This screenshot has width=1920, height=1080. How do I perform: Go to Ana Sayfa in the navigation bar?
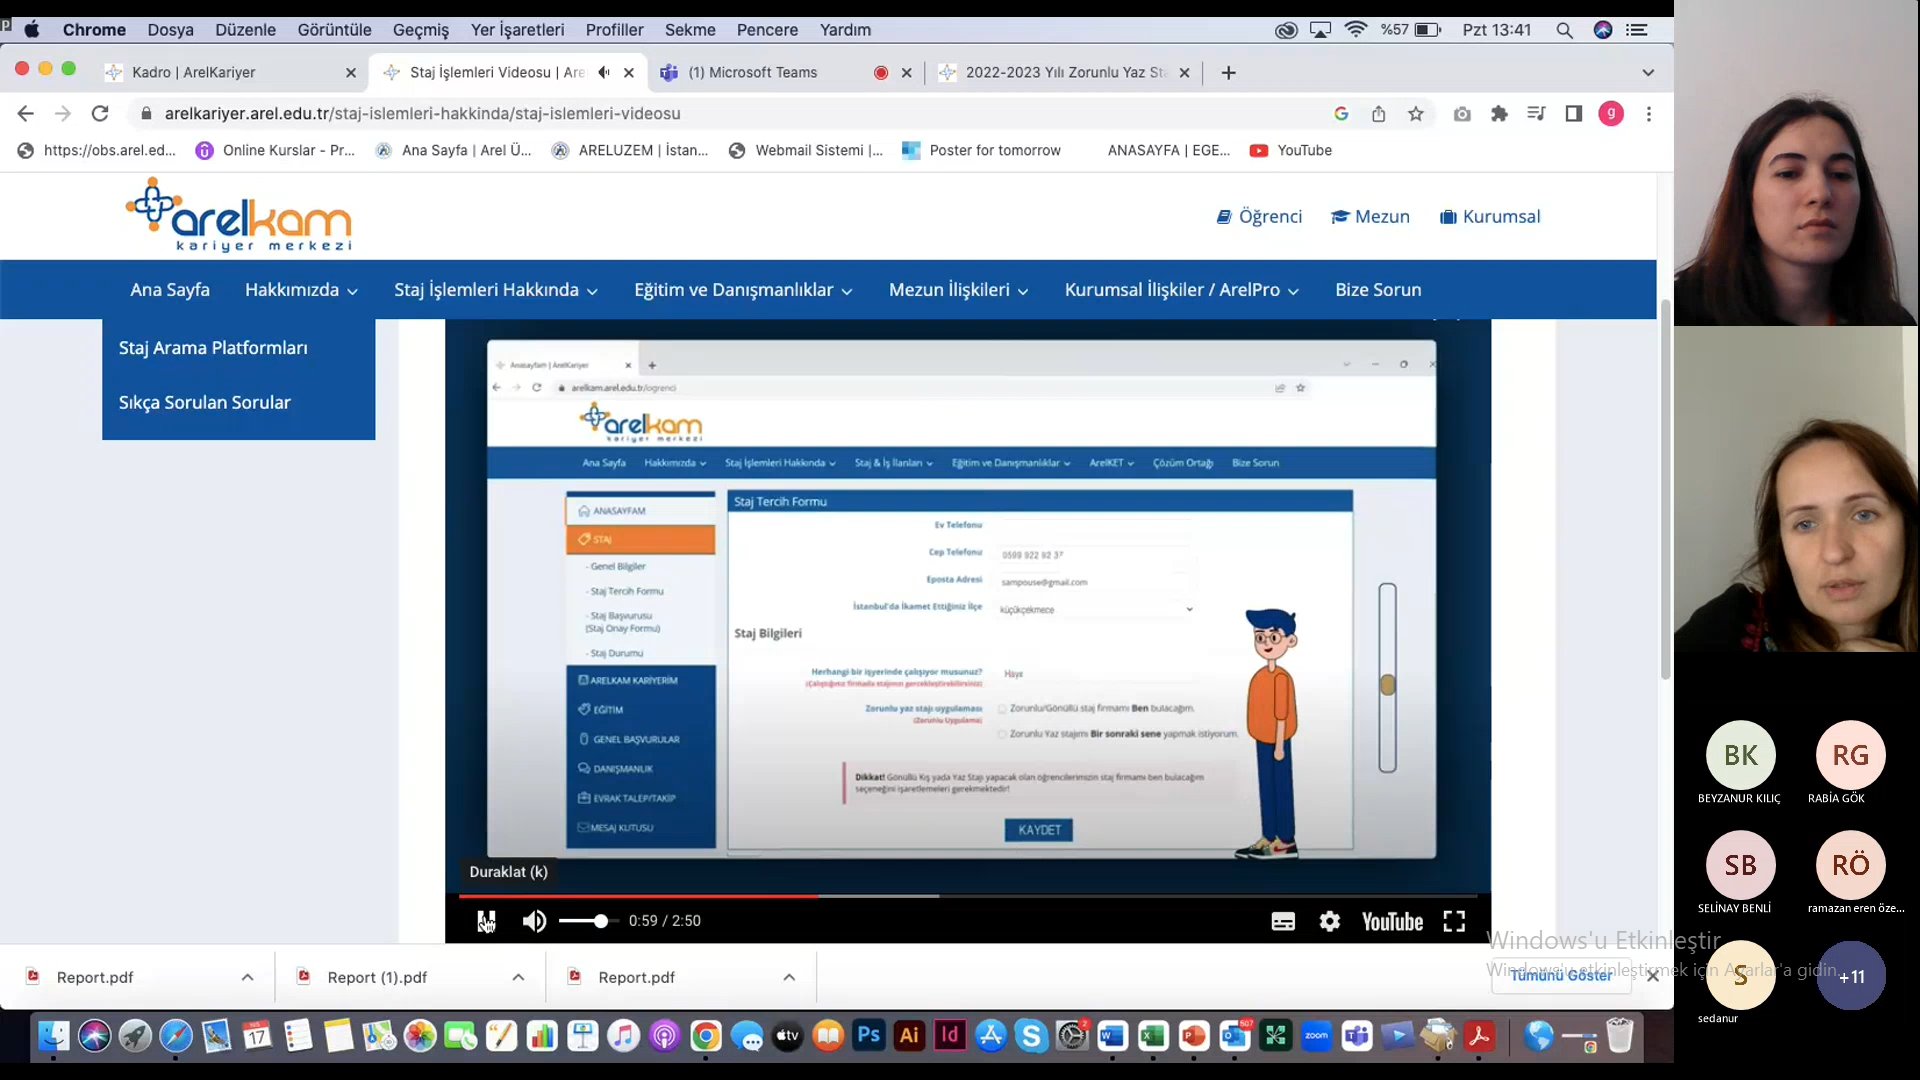point(170,290)
